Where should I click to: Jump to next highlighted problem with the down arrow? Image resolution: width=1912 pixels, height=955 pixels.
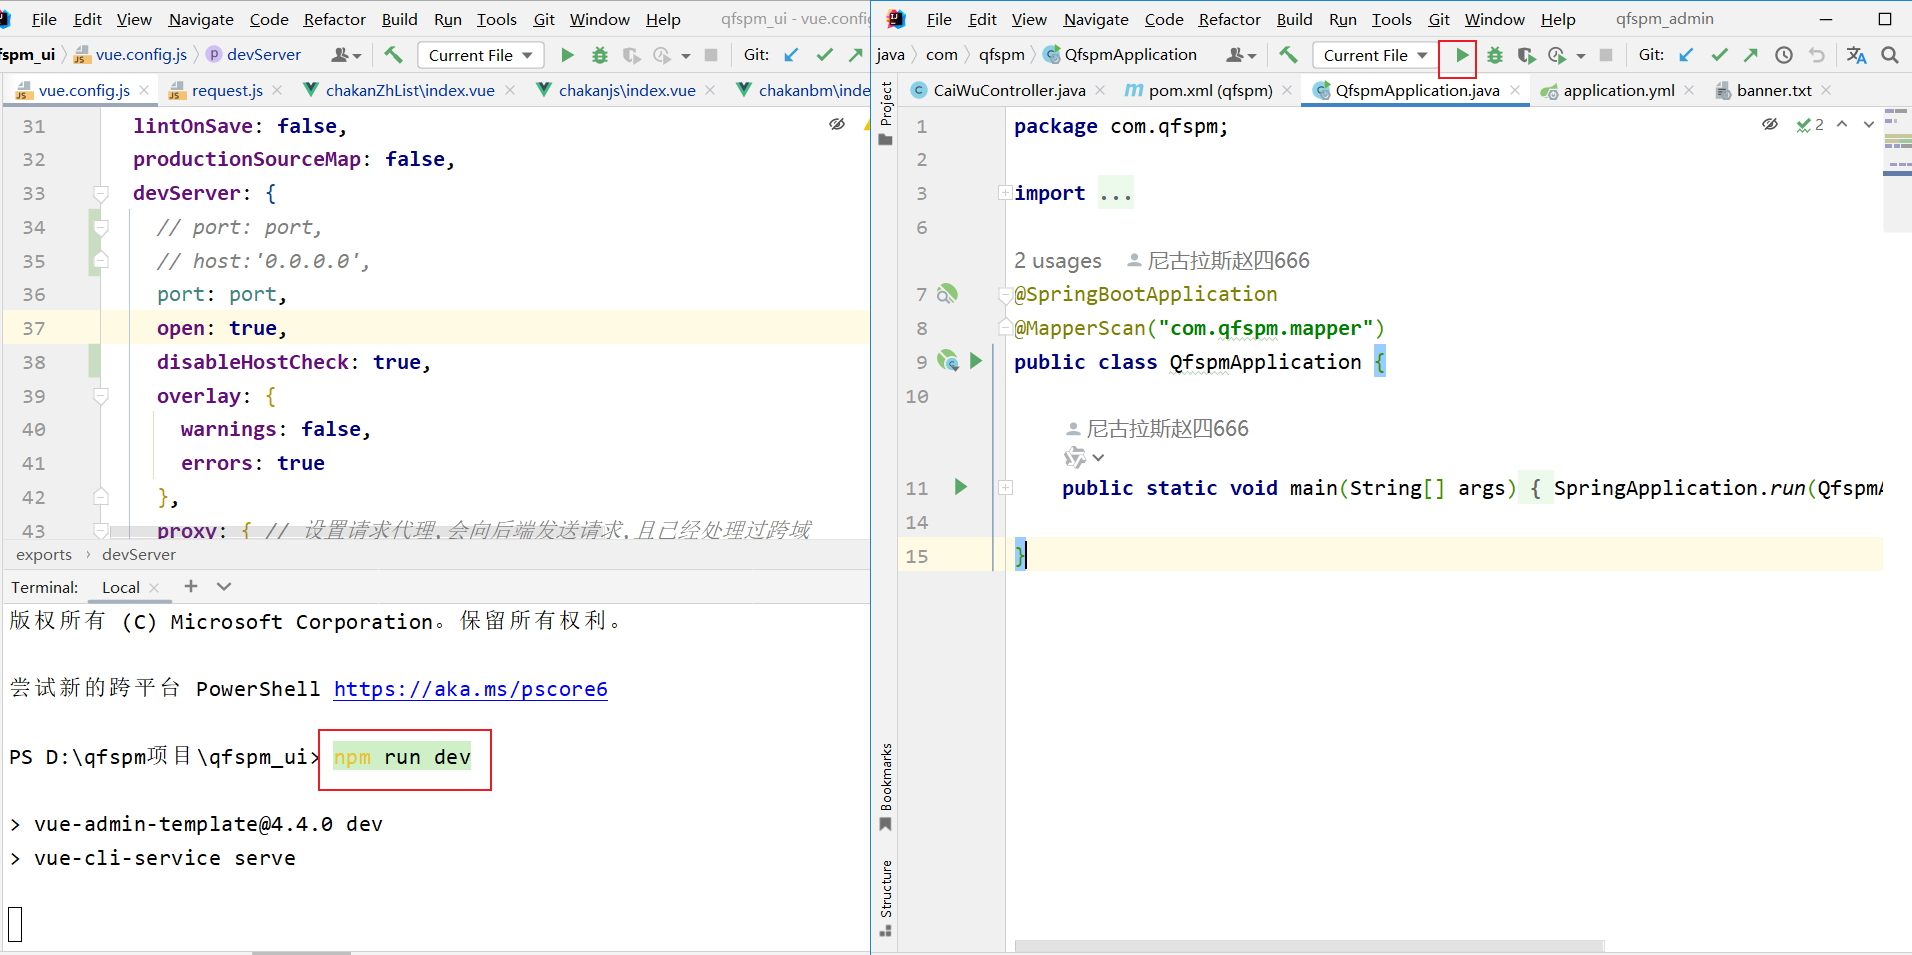[1868, 125]
